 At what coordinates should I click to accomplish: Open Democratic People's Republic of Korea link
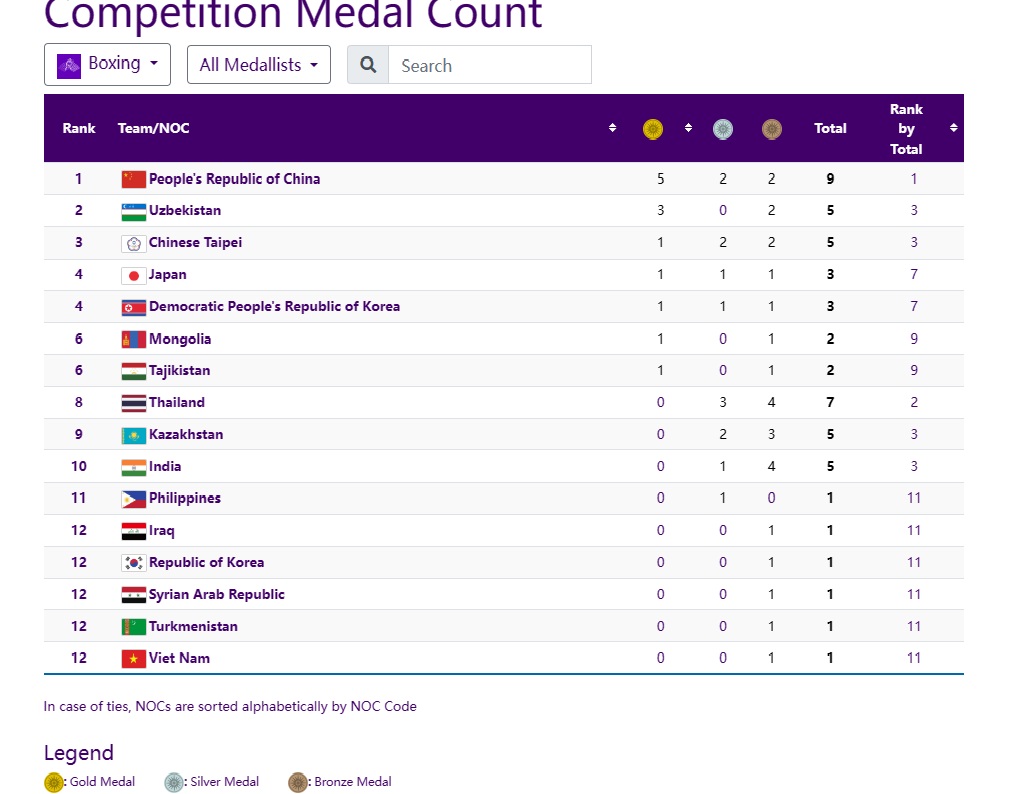click(x=274, y=306)
